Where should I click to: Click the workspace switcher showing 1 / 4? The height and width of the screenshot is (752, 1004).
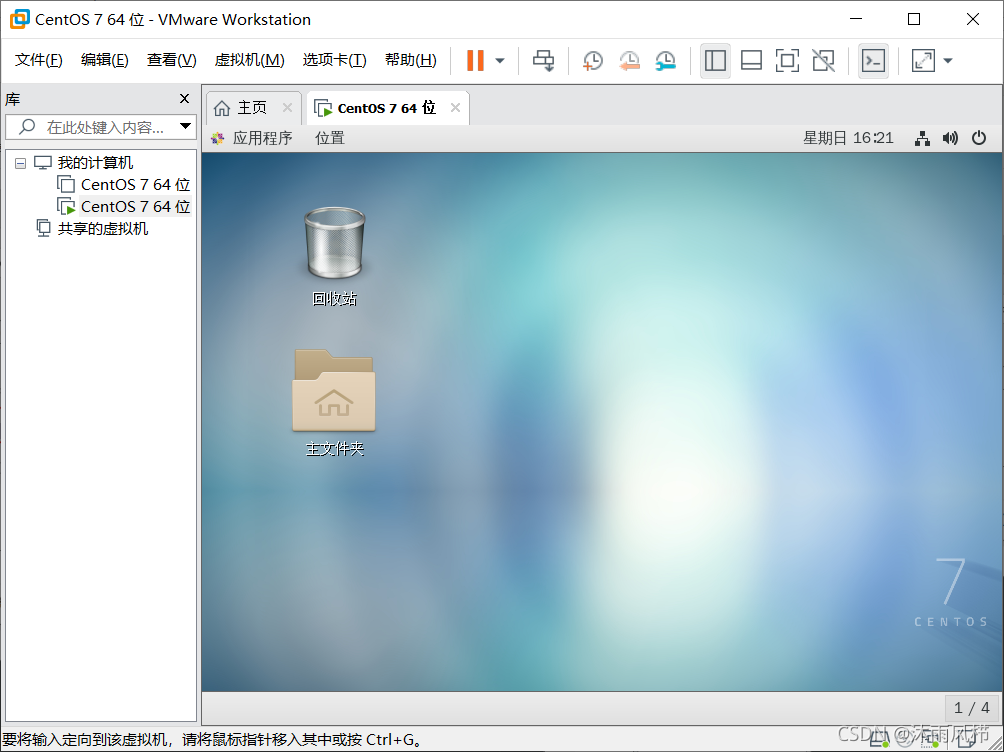[971, 708]
